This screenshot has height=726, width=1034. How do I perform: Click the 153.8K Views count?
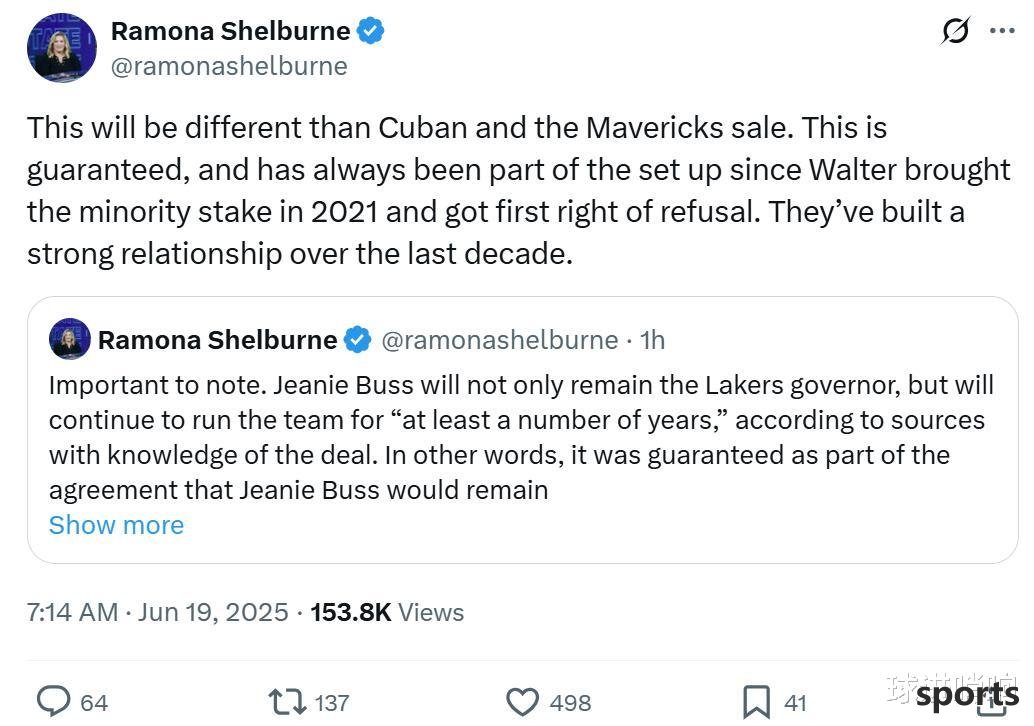[x=387, y=612]
